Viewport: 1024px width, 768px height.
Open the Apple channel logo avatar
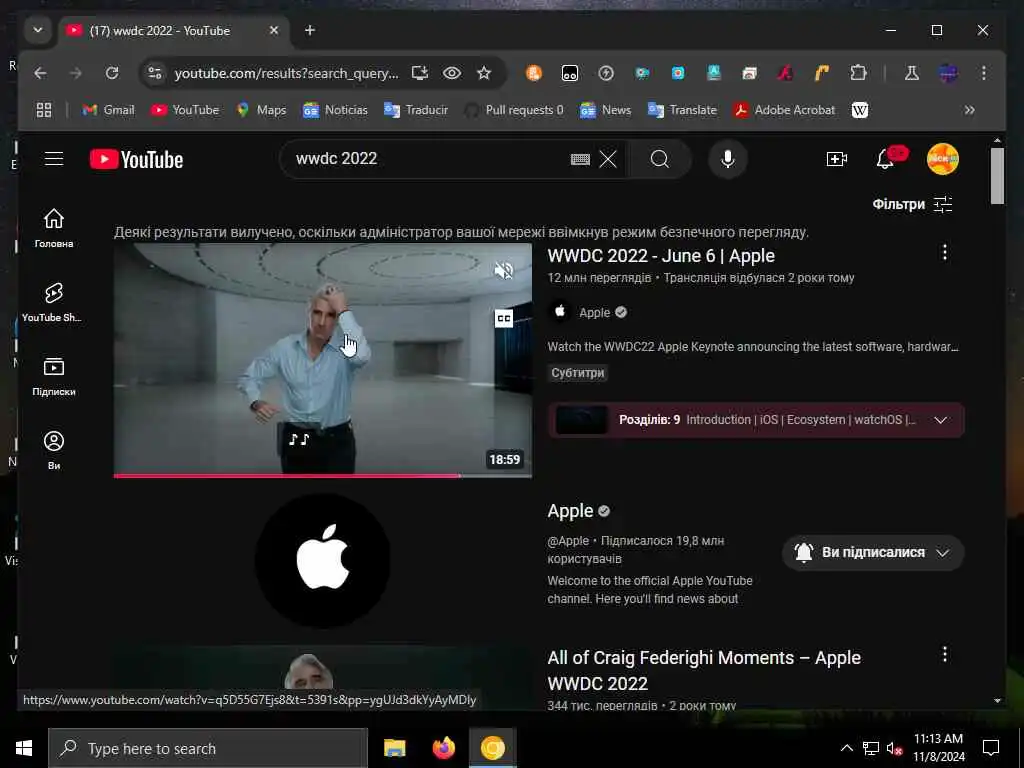(323, 560)
